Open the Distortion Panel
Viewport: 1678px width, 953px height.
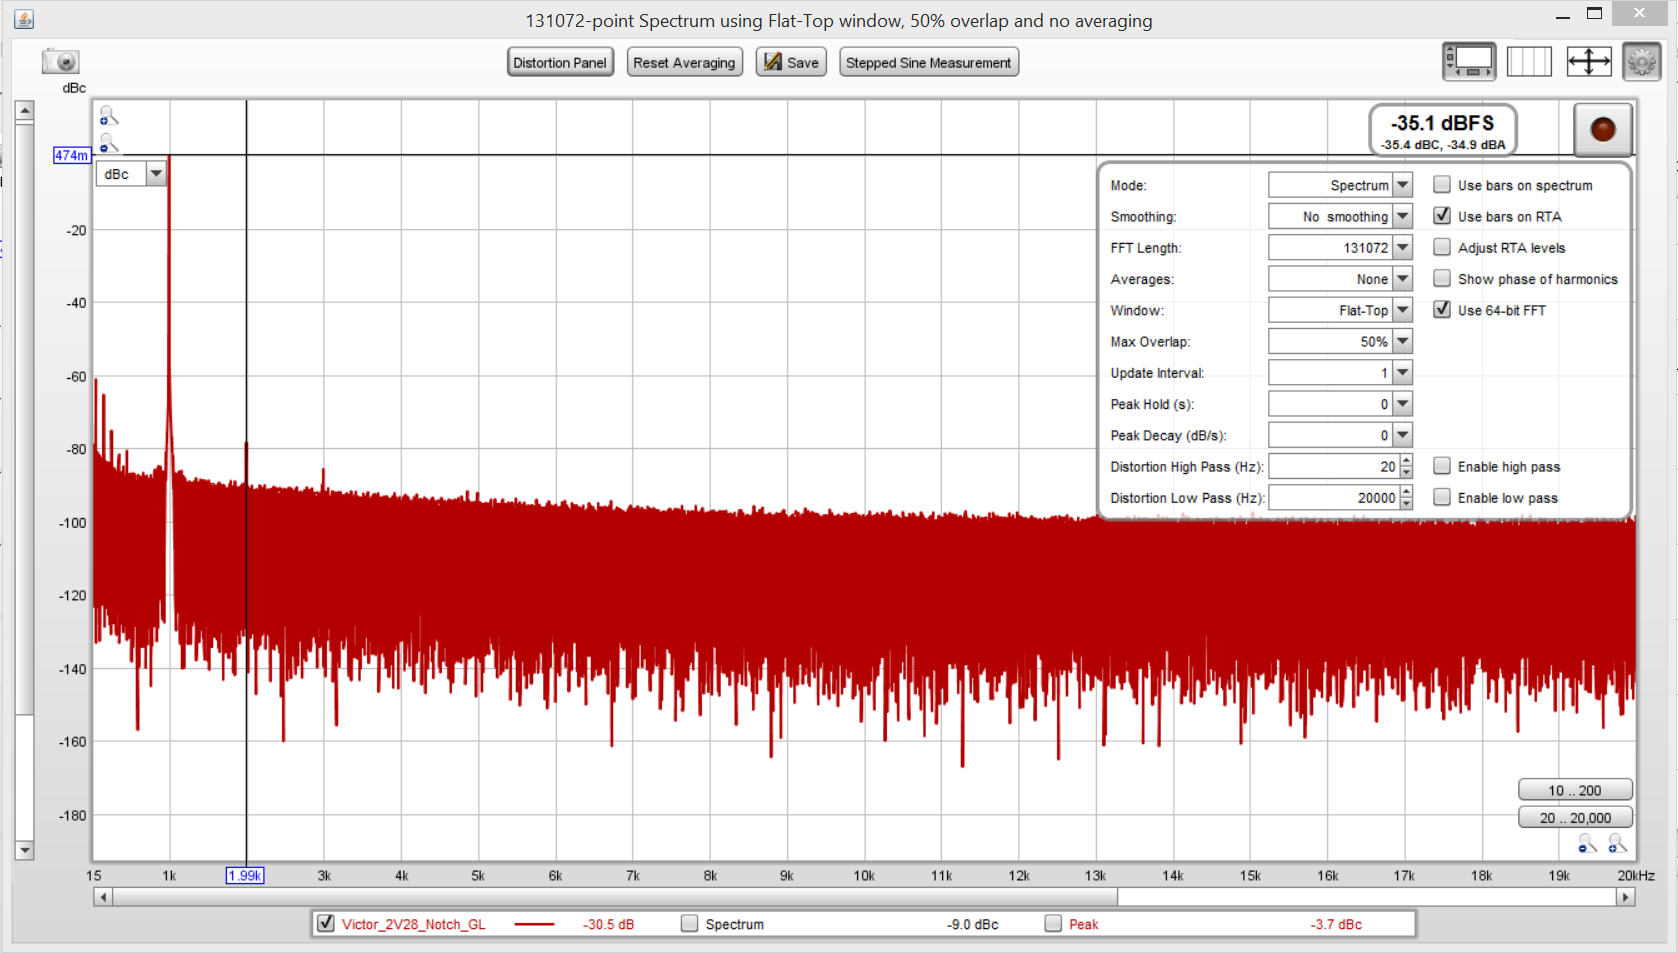560,62
